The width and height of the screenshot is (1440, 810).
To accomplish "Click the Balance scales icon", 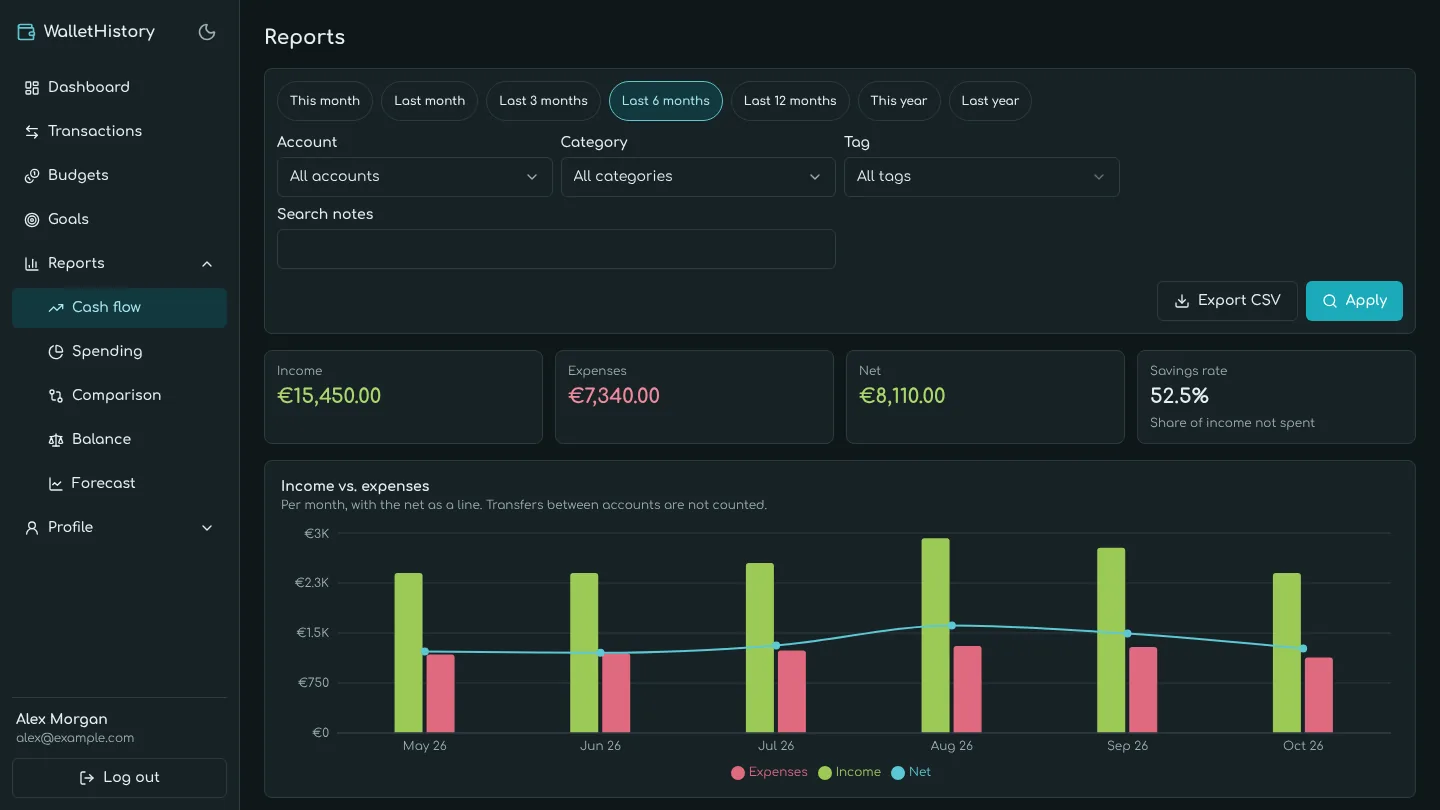I will 56,440.
